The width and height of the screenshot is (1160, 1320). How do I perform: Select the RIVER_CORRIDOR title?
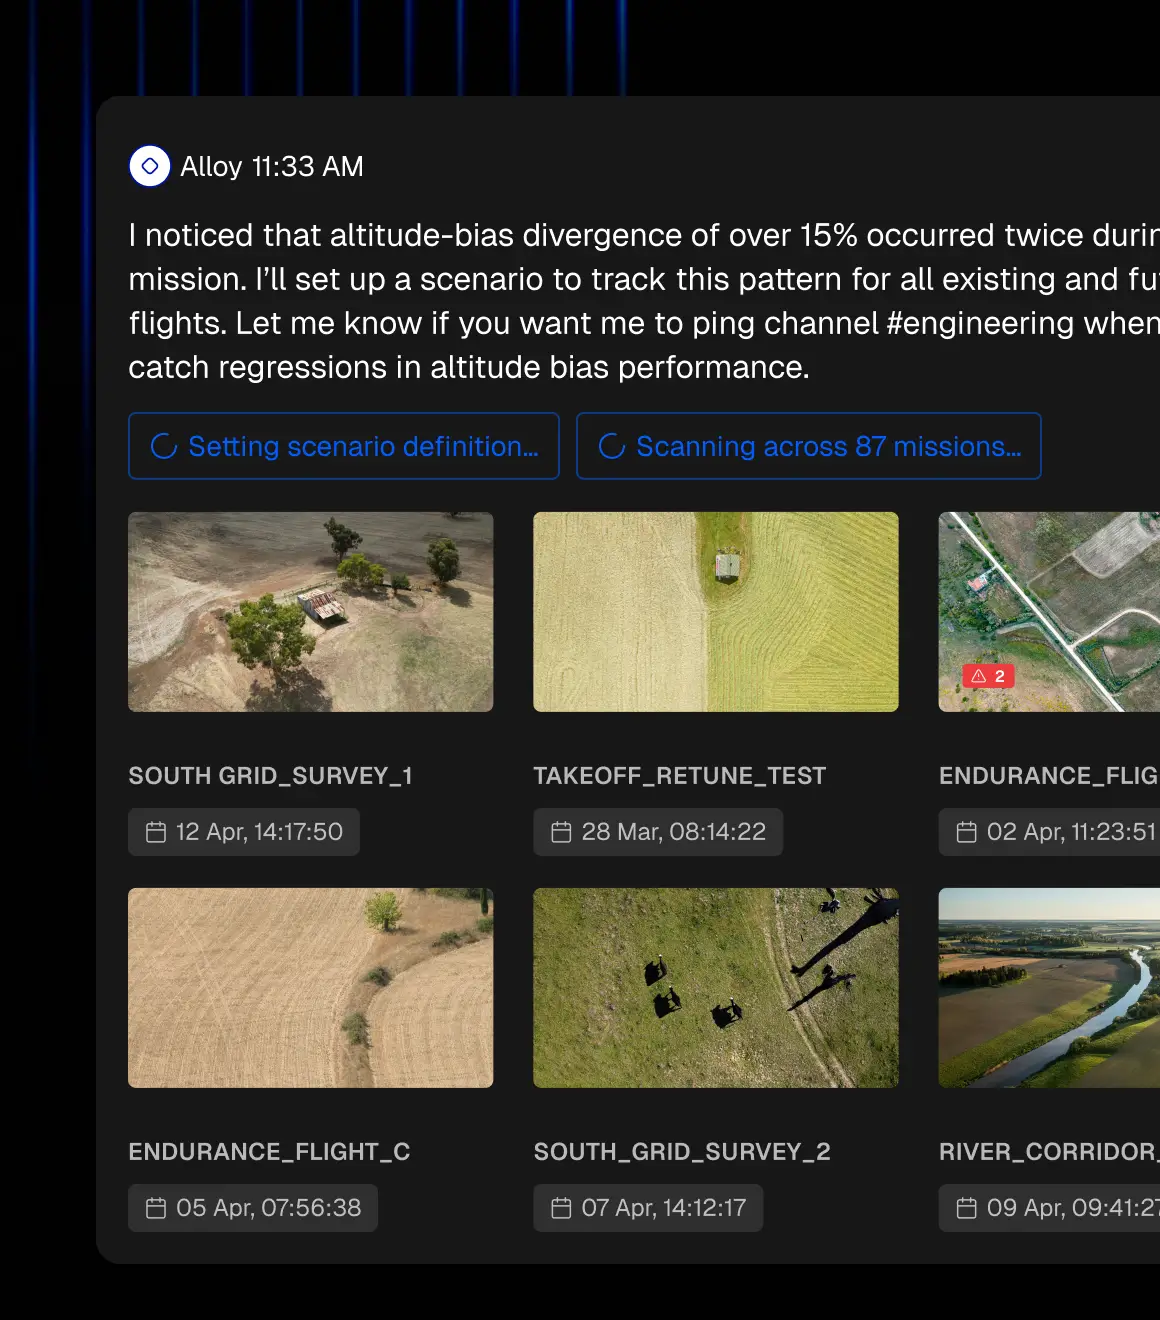1049,1152
